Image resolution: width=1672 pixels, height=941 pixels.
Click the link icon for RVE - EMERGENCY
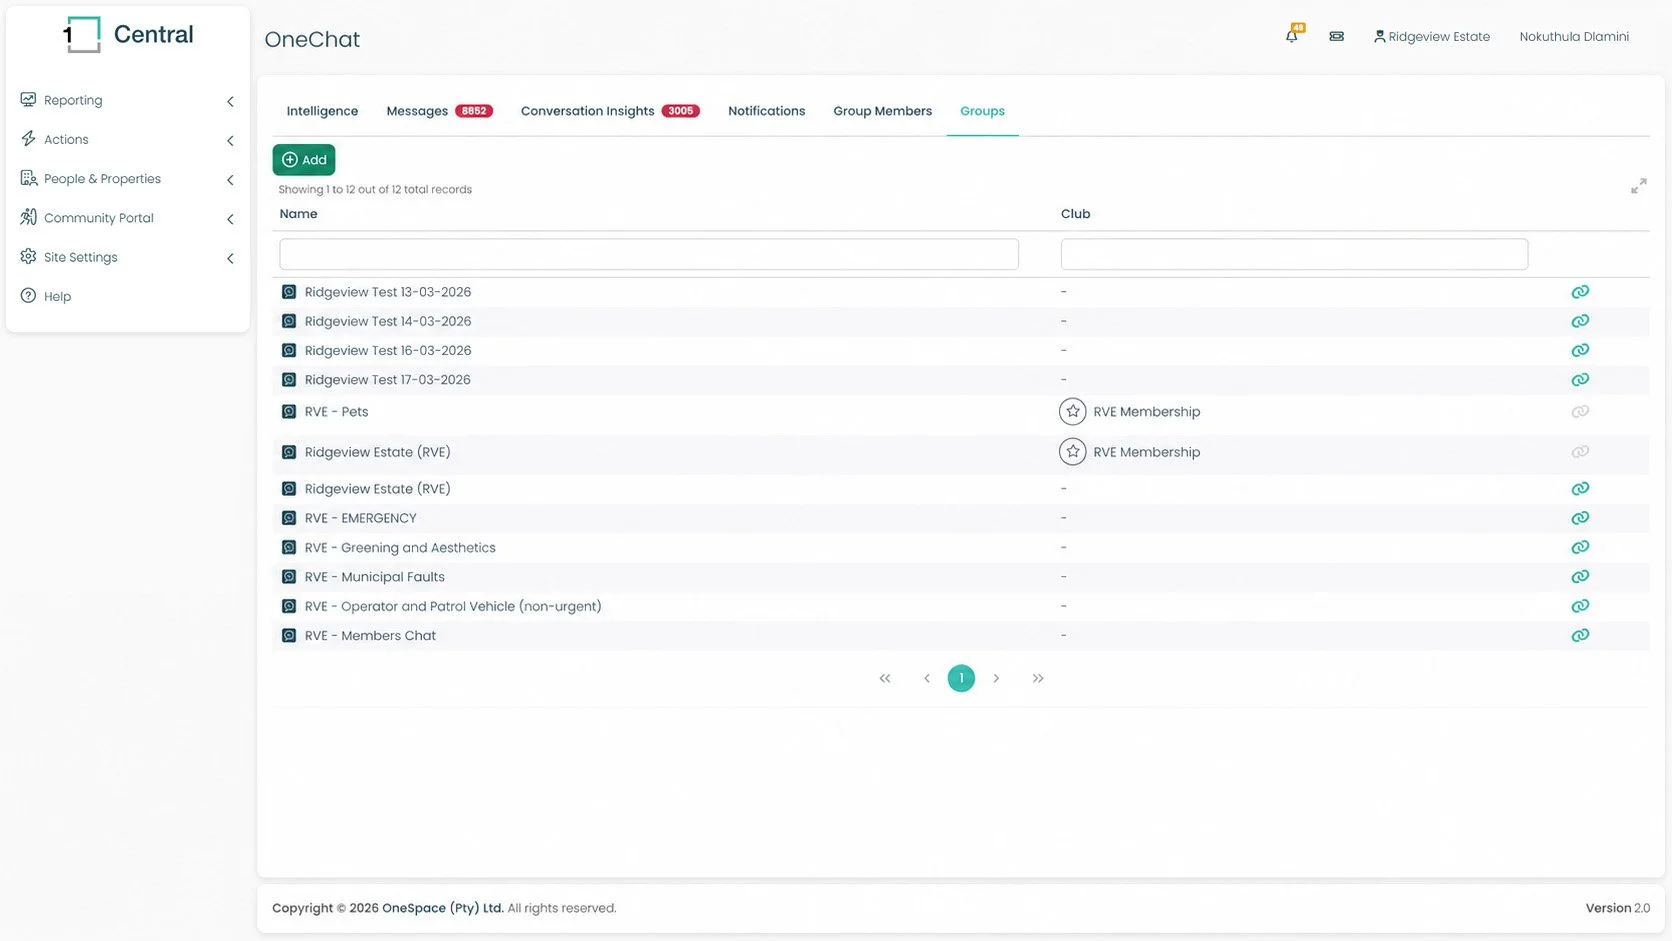1580,518
